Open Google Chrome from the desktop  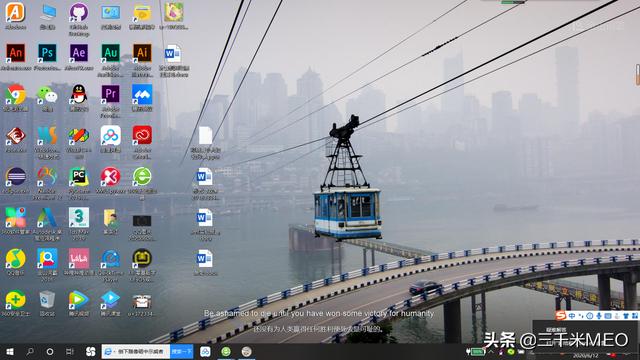click(x=16, y=94)
